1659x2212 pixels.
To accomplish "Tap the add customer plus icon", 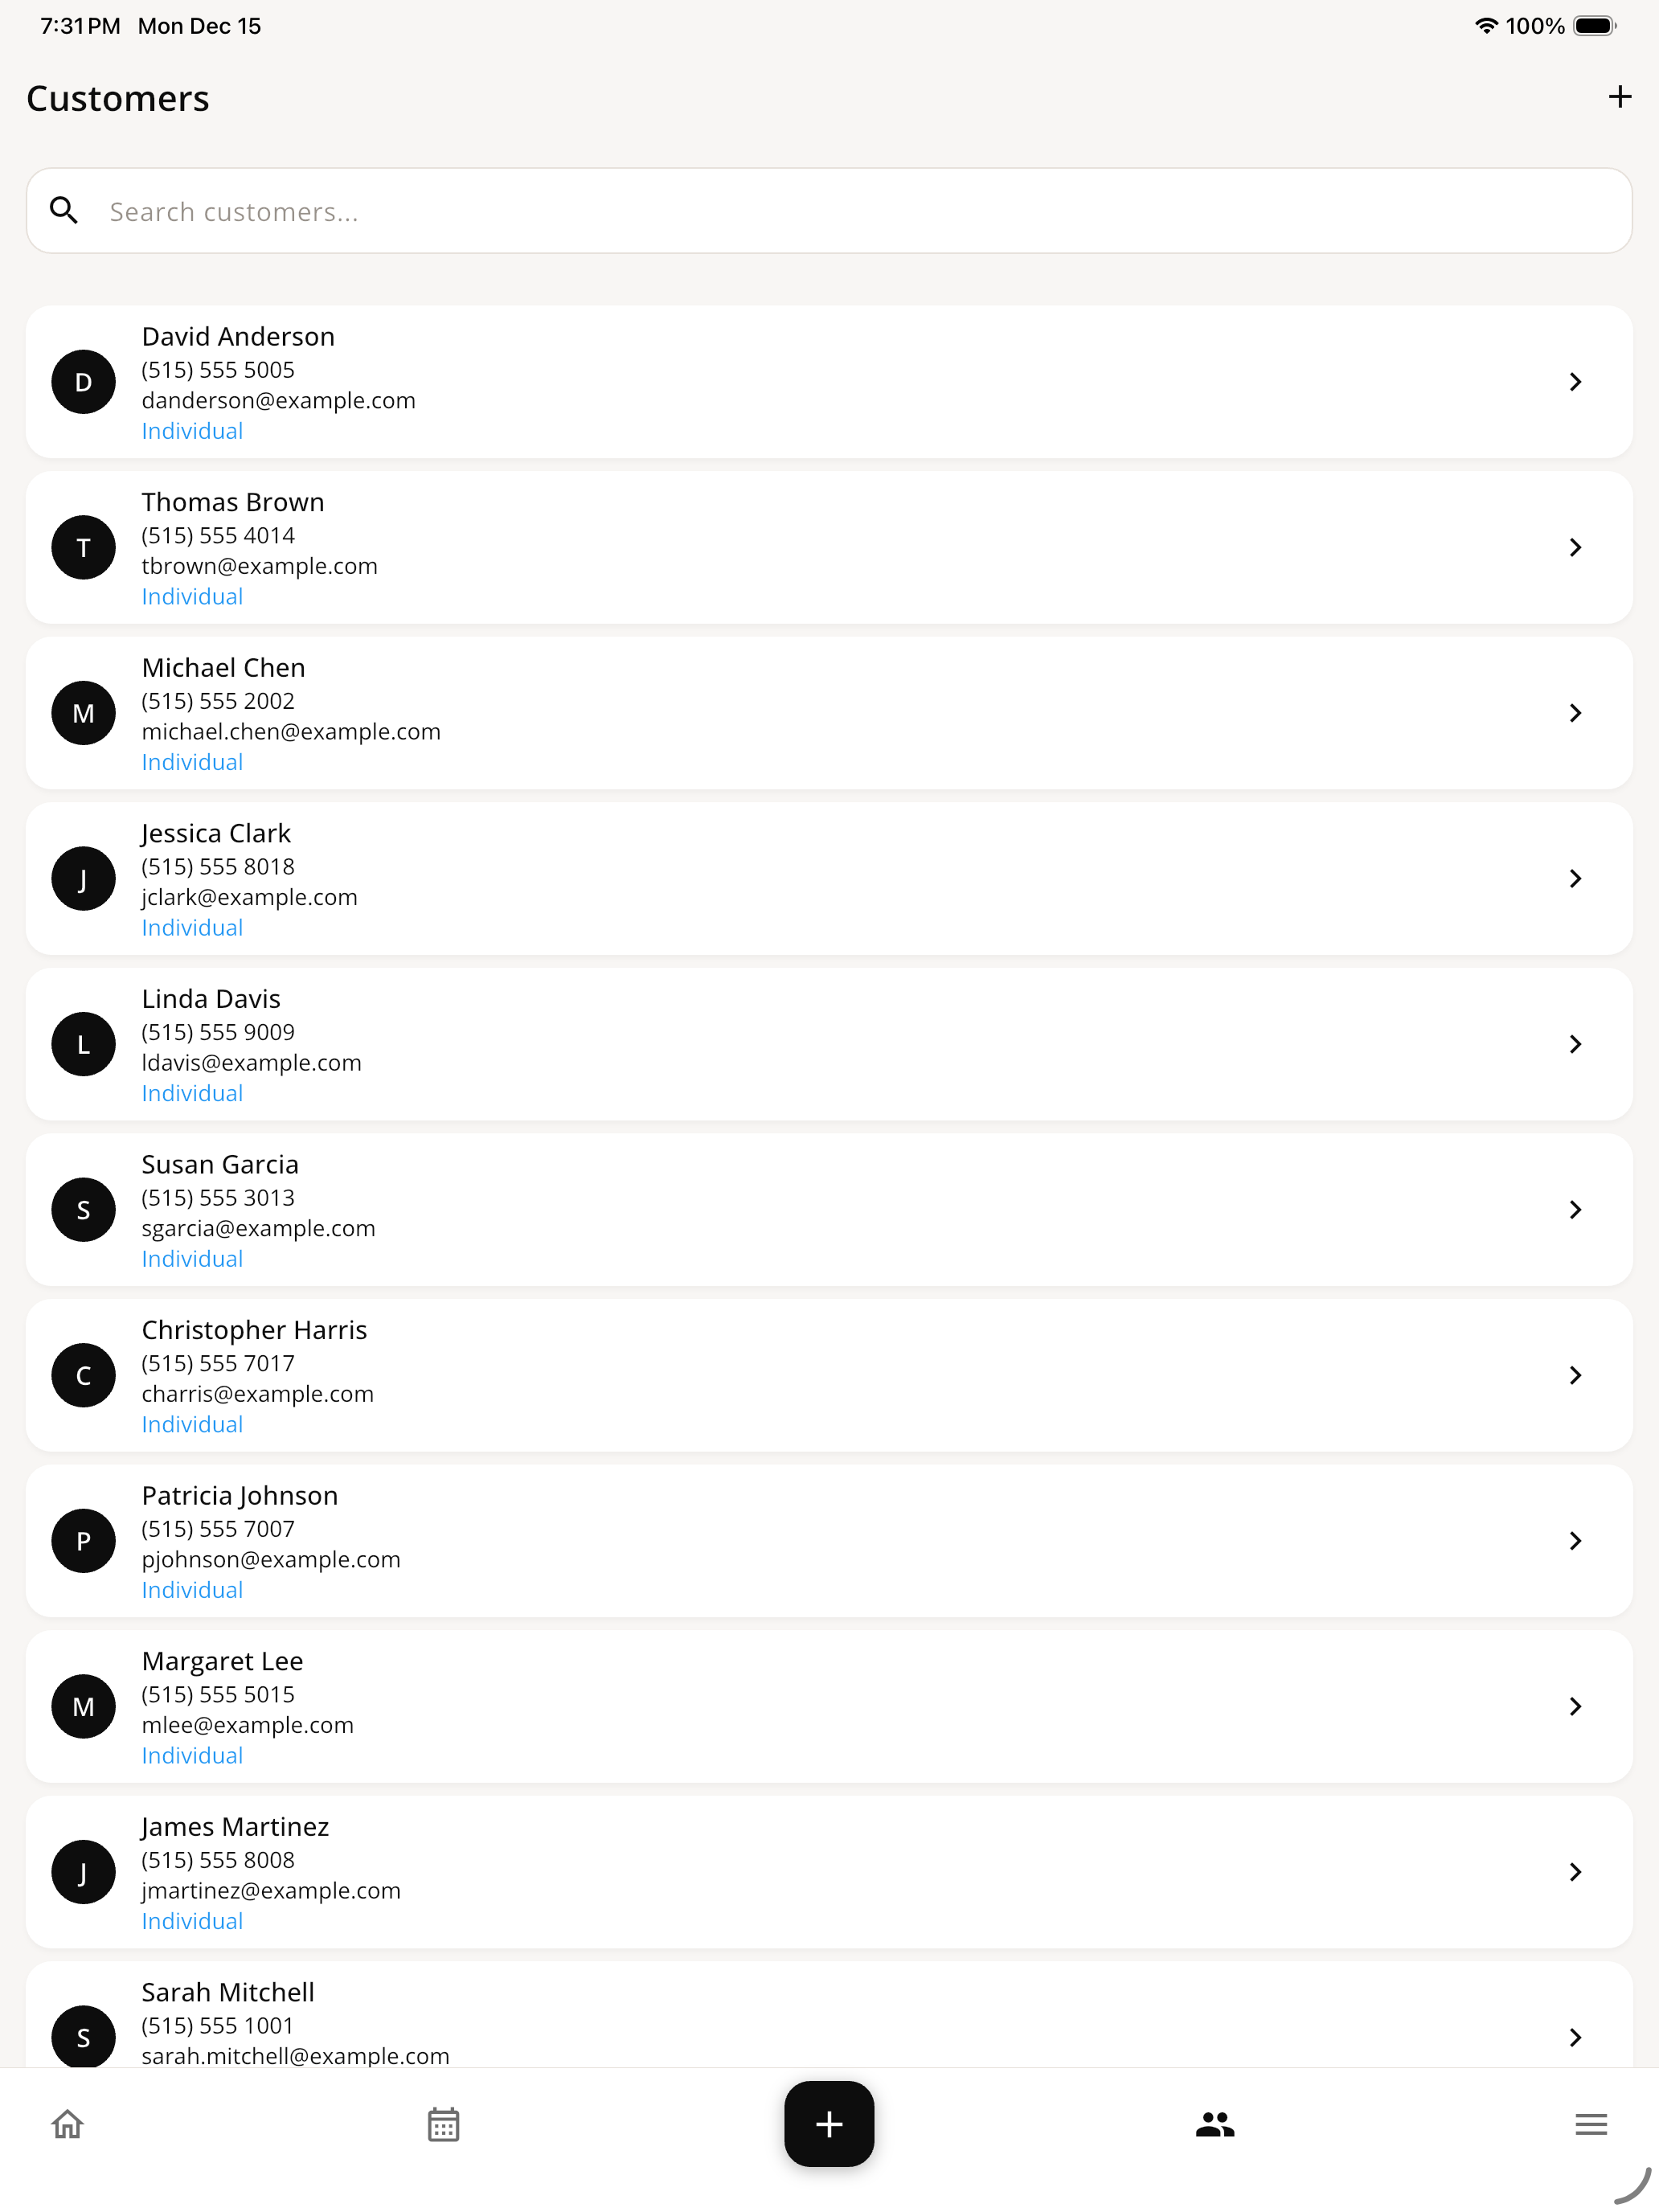I will [x=1619, y=97].
